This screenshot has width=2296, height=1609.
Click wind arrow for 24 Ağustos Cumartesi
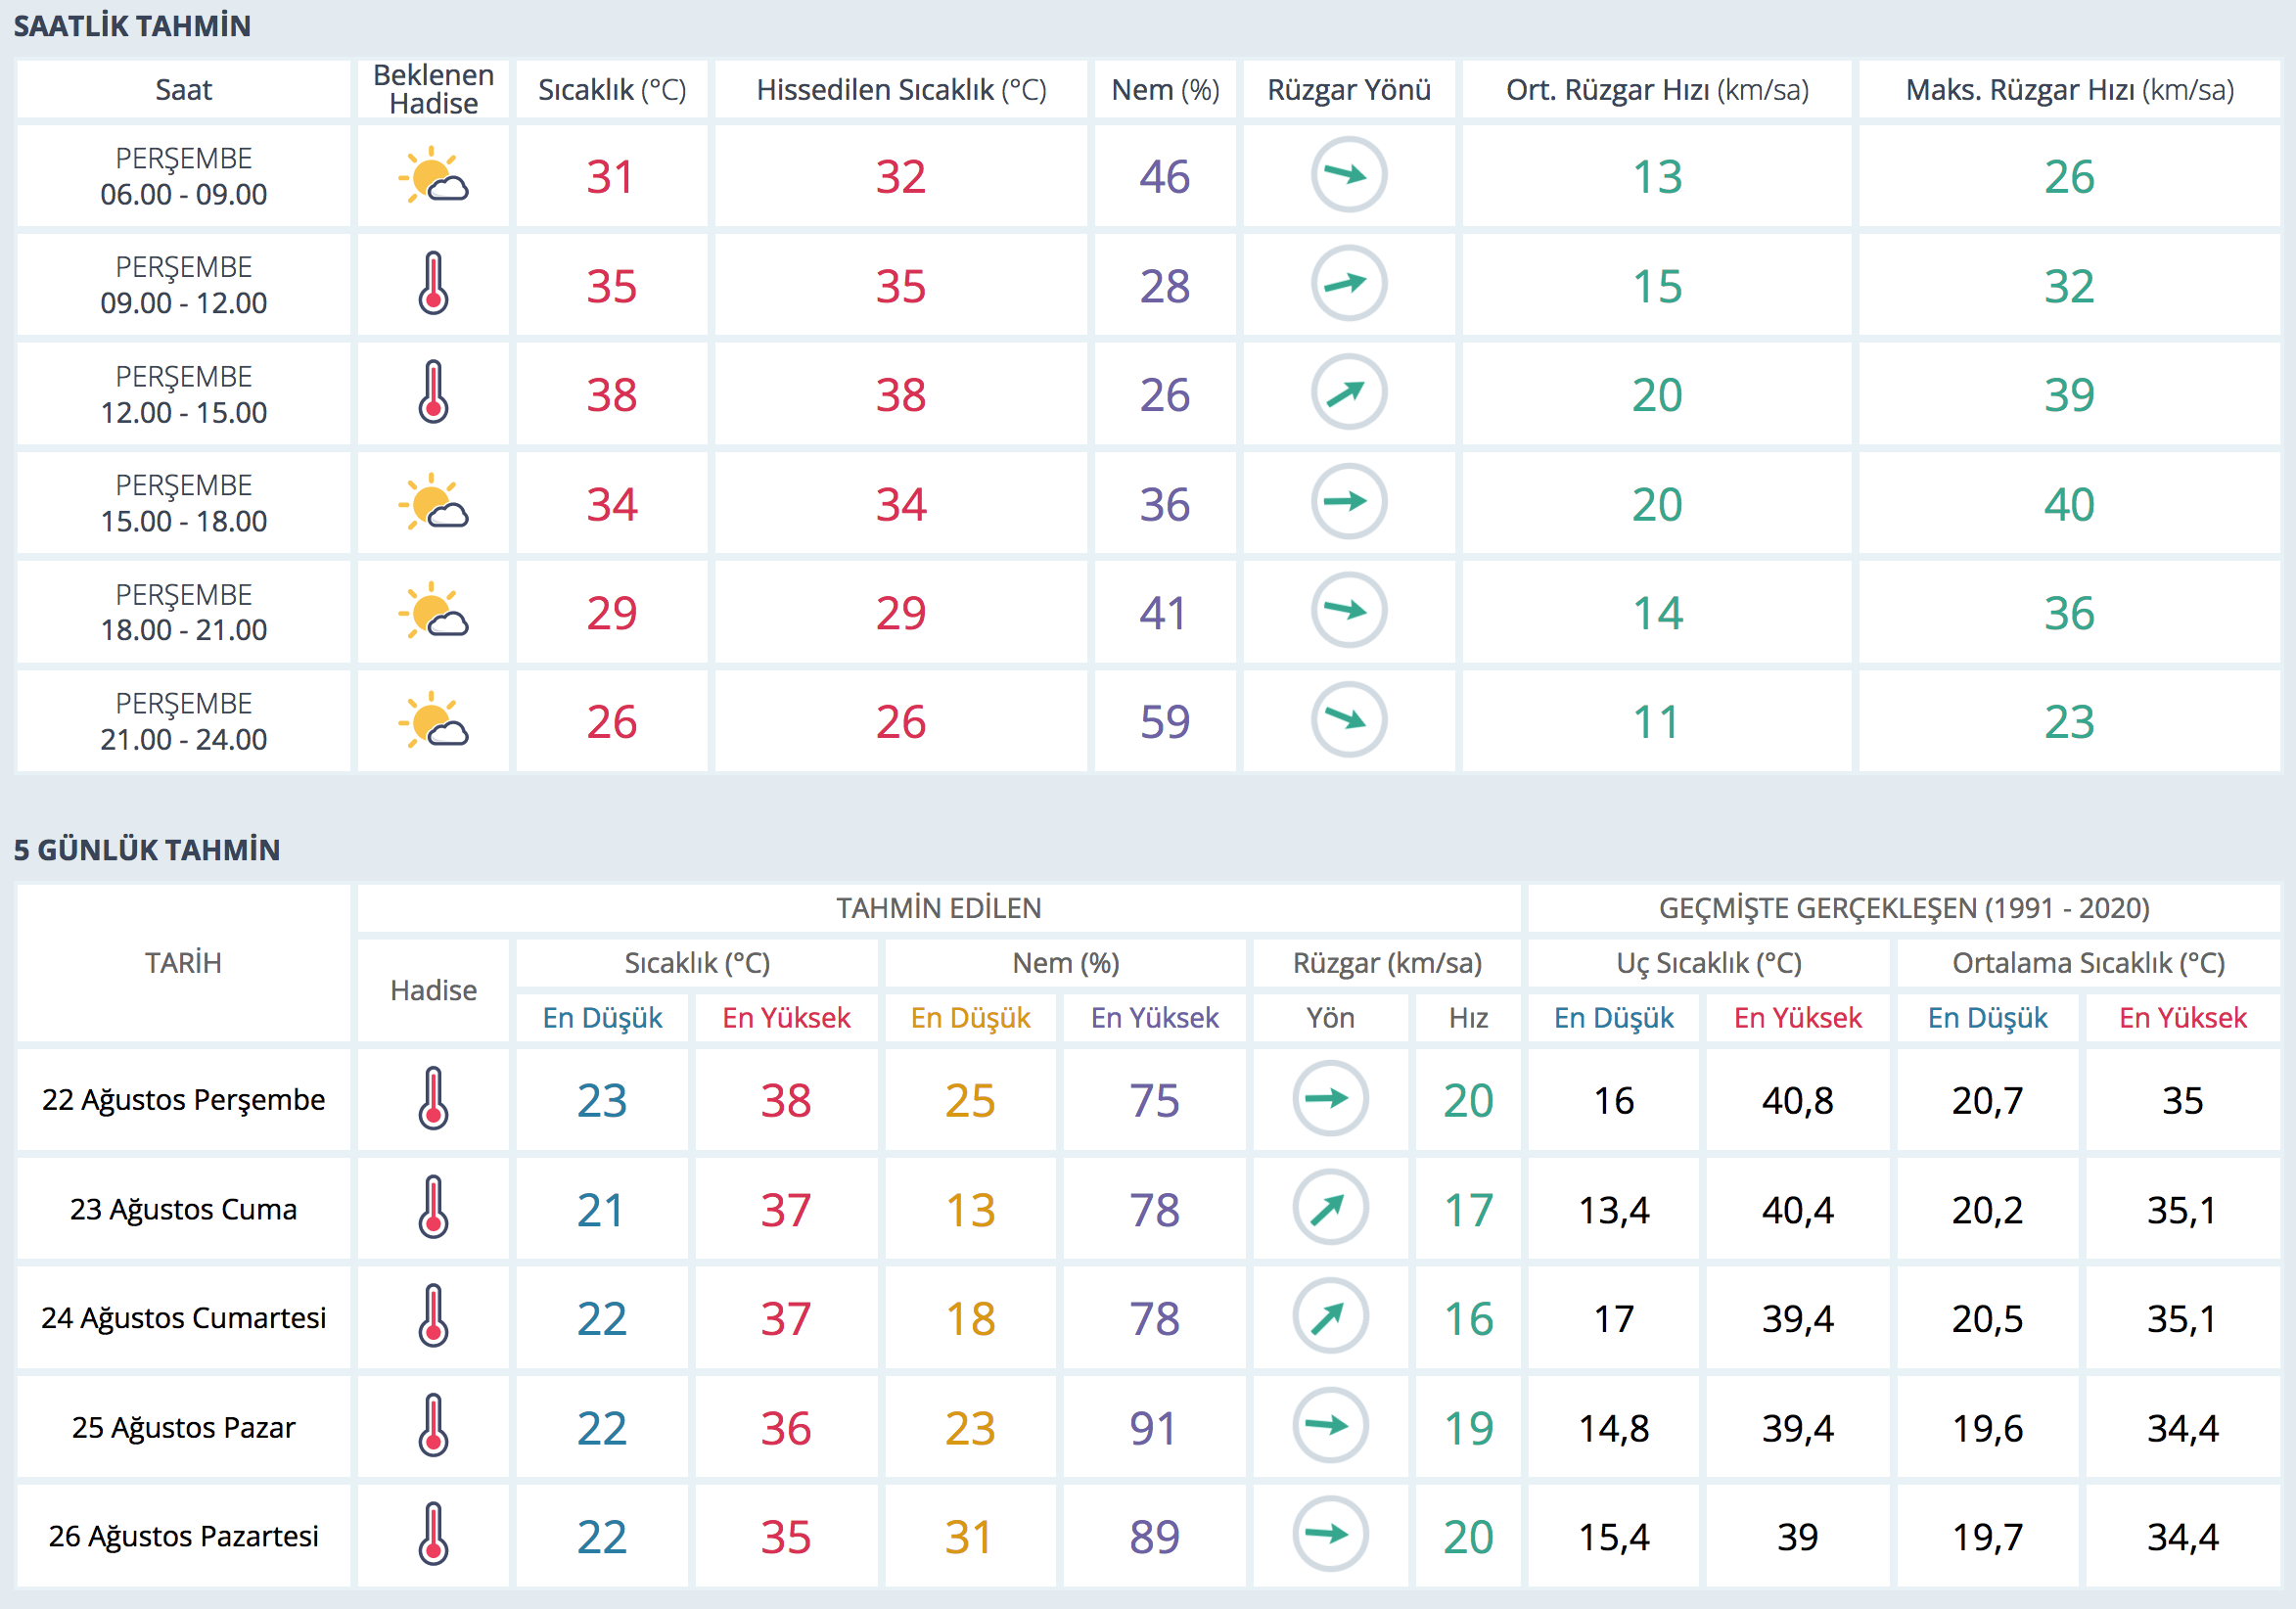(x=1330, y=1317)
